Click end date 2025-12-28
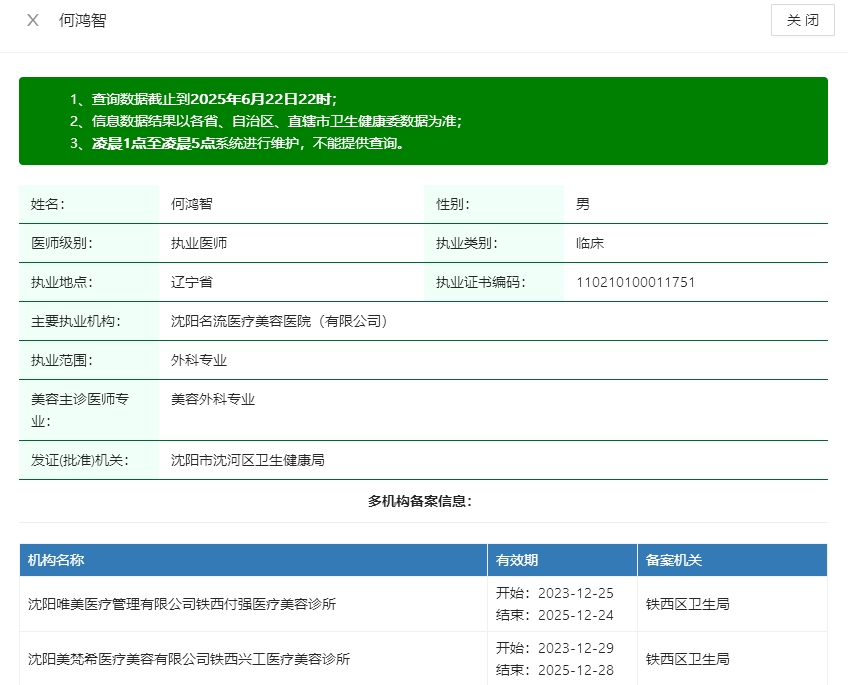848x685 pixels. click(x=575, y=670)
